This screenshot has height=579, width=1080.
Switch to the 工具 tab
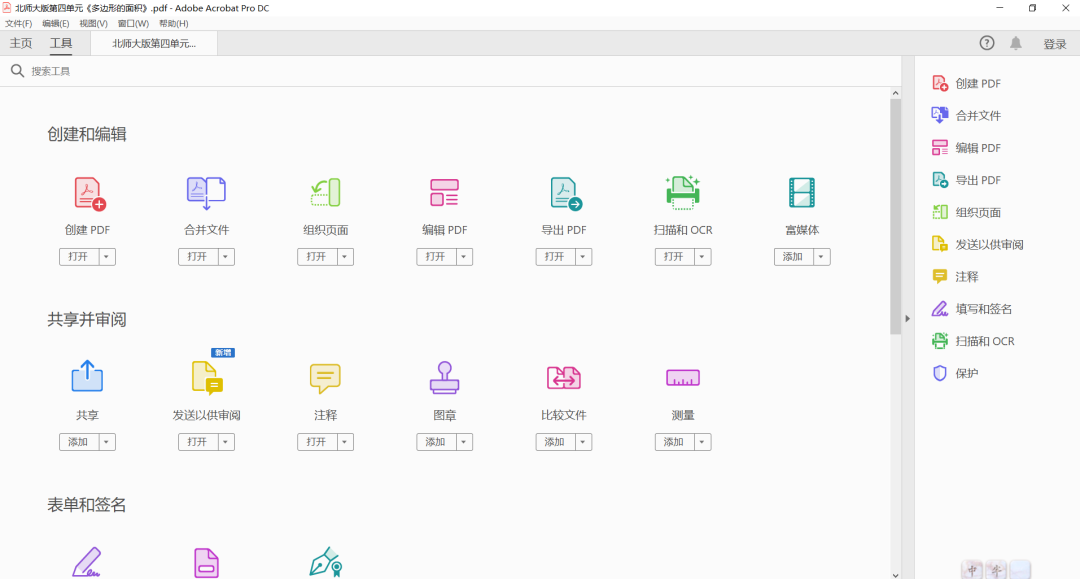coord(61,43)
